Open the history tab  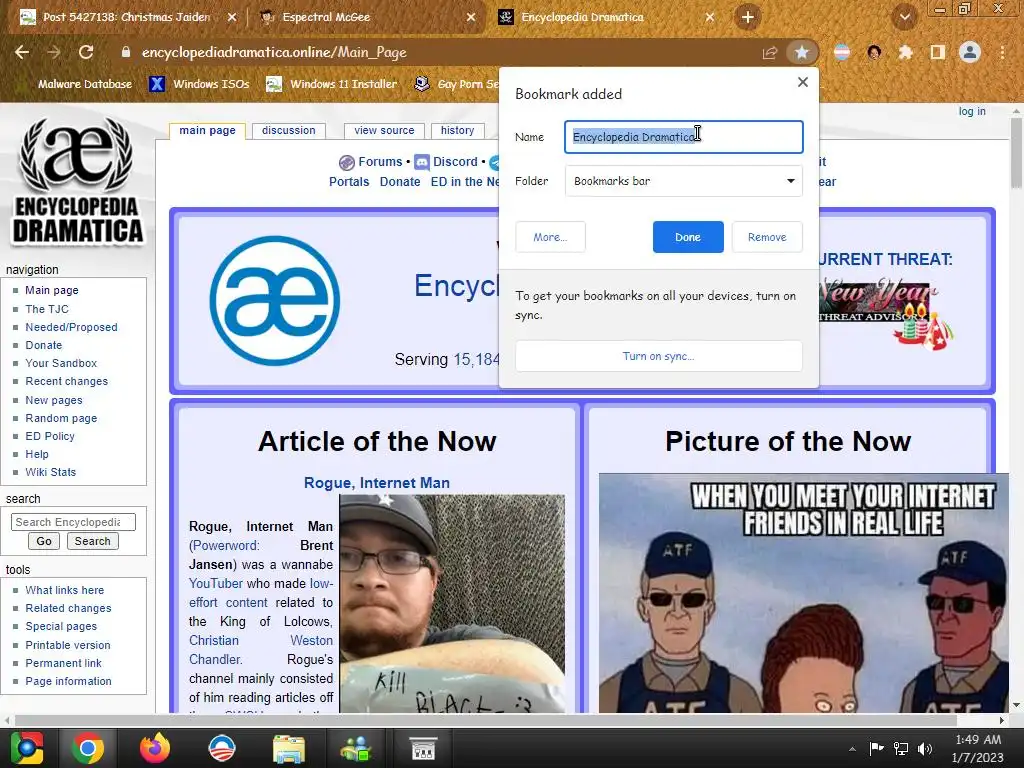click(x=457, y=131)
